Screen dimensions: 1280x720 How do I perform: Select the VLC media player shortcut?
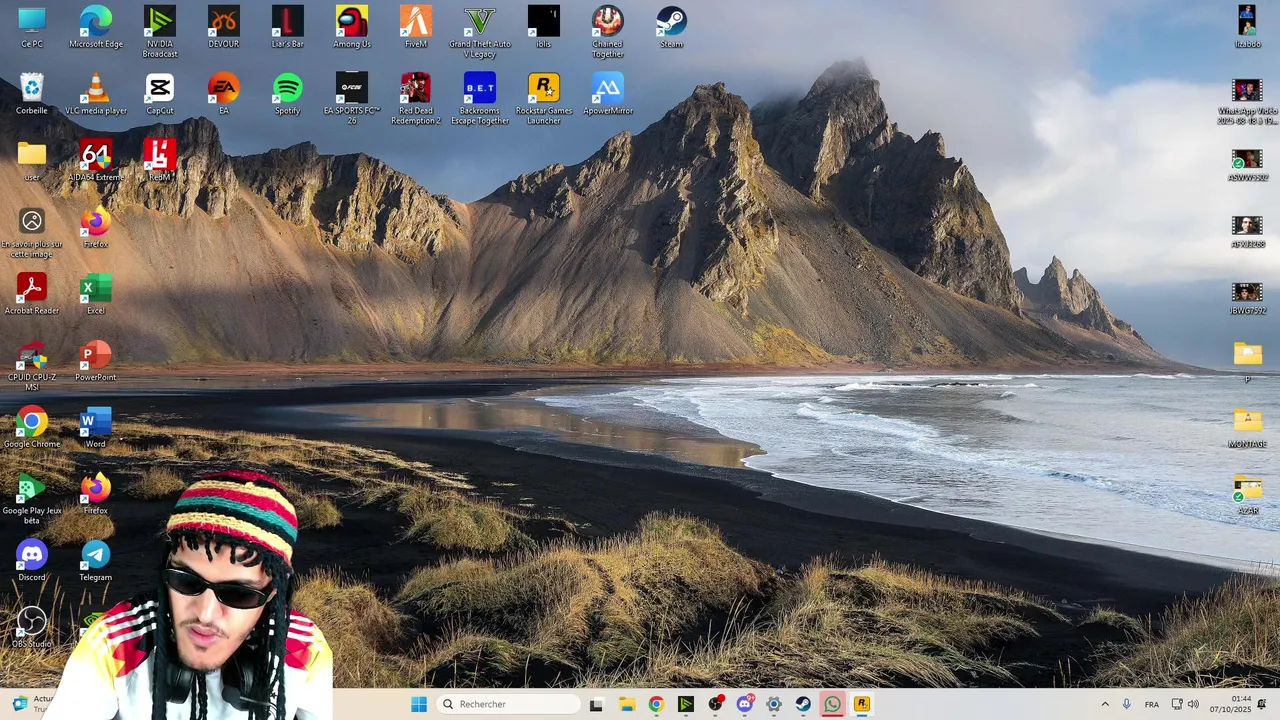click(96, 94)
